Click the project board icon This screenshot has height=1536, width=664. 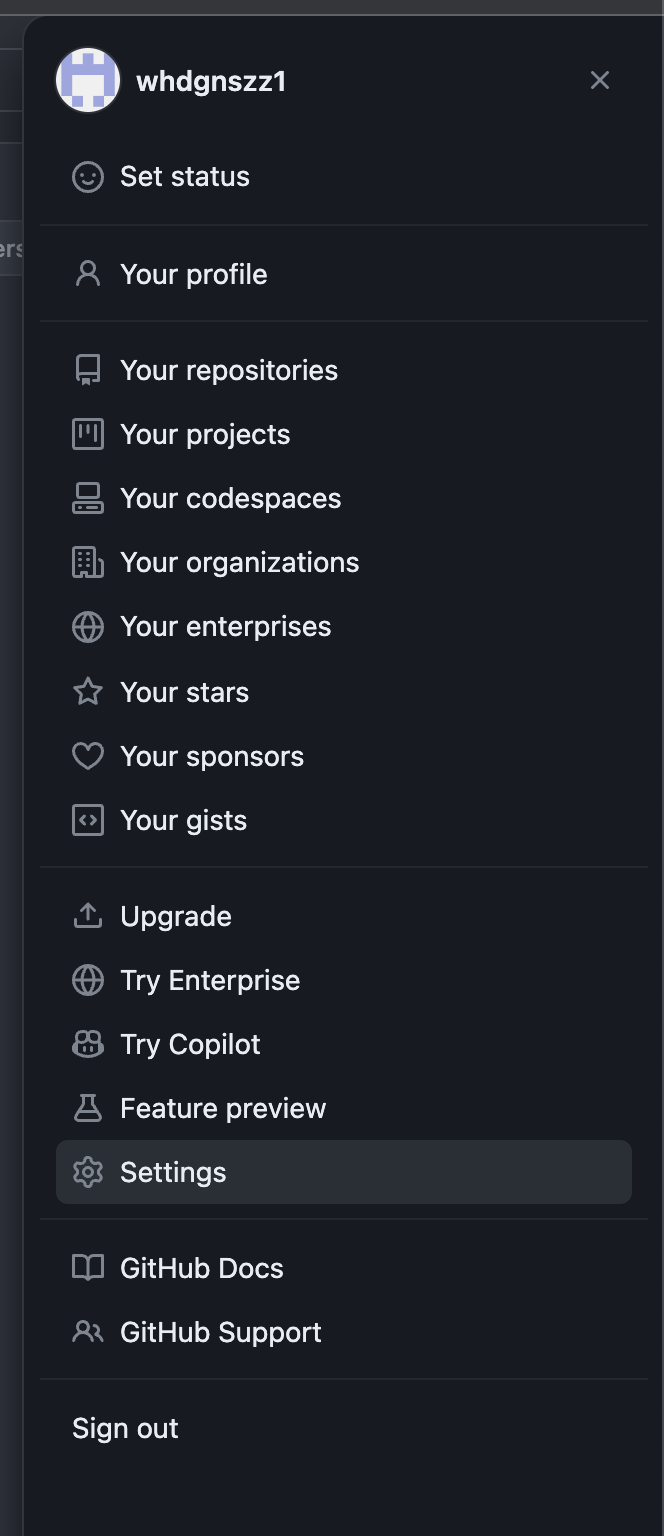click(88, 434)
